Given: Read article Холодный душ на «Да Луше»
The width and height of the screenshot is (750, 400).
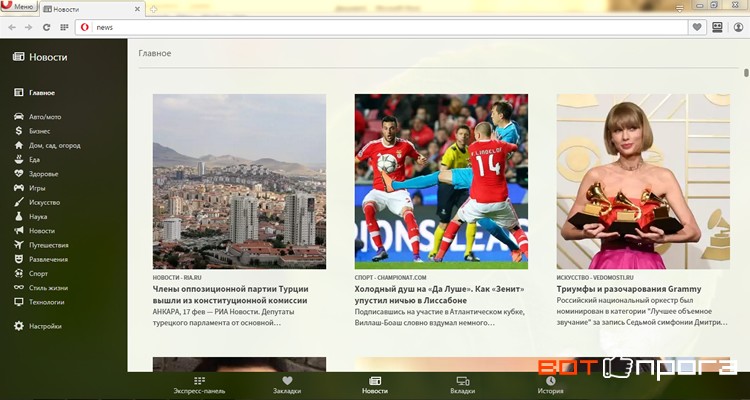Looking at the screenshot, I should tap(440, 295).
